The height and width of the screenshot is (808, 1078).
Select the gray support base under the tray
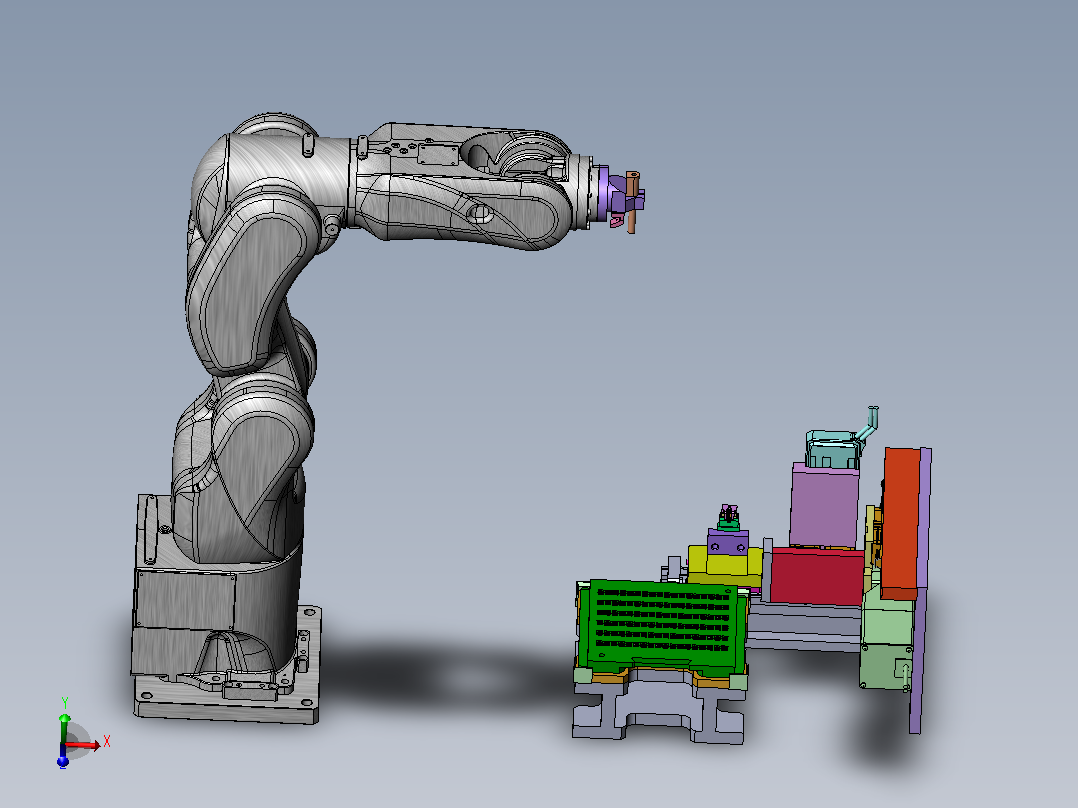(658, 706)
